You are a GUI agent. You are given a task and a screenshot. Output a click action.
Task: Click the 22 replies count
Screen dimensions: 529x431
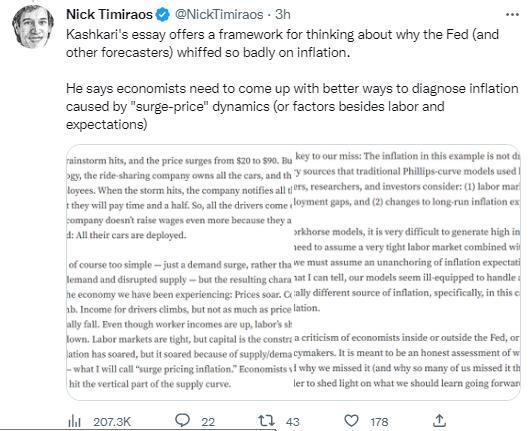(208, 422)
